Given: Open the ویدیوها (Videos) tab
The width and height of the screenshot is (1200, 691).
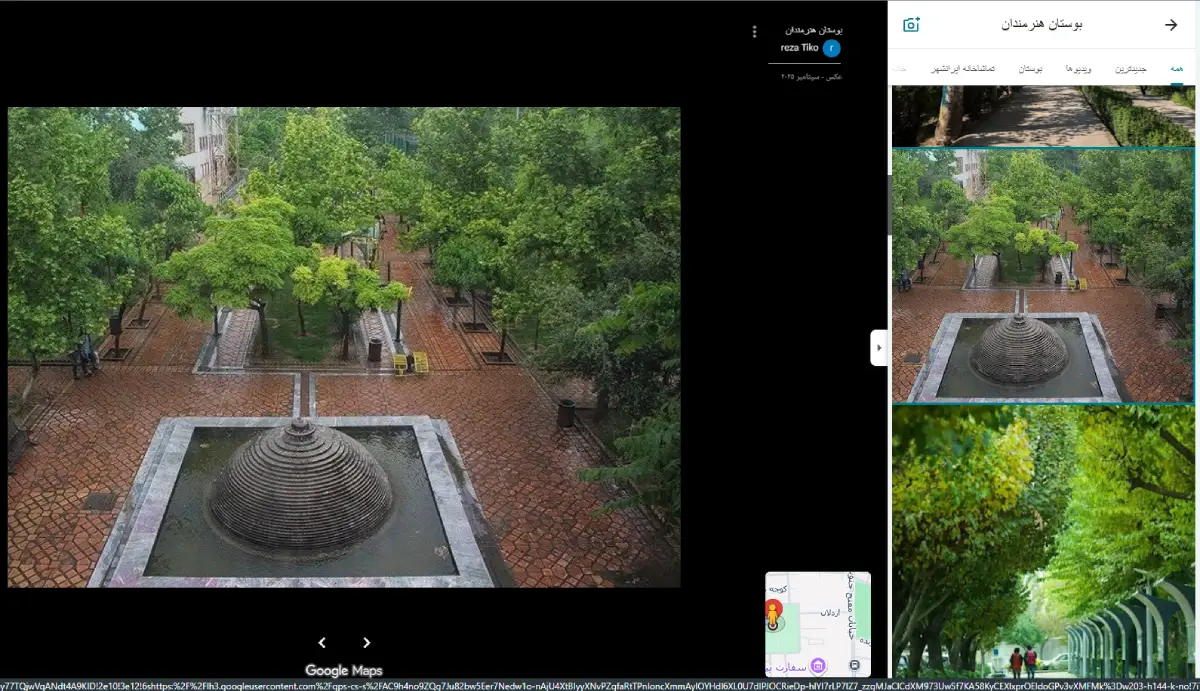Looking at the screenshot, I should (x=1084, y=69).
